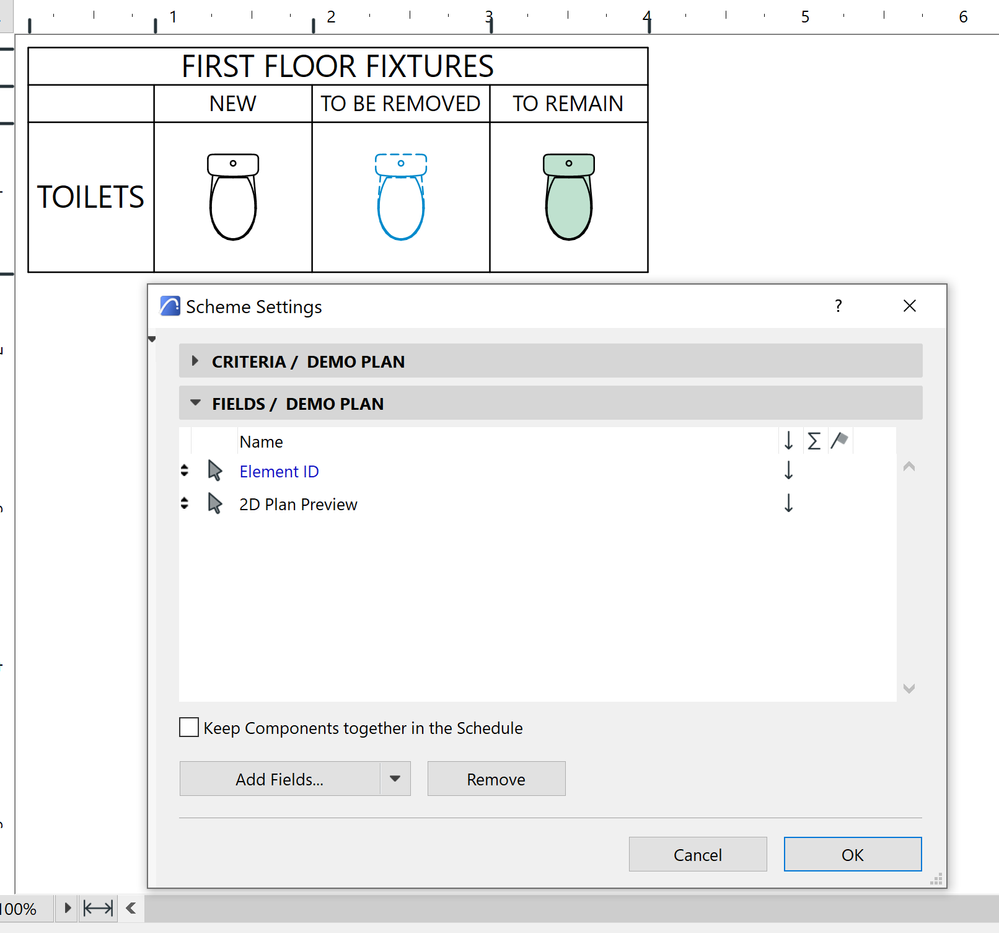Expand the CRITERIA / DEMO PLAN section
This screenshot has height=933, width=999.
click(195, 361)
